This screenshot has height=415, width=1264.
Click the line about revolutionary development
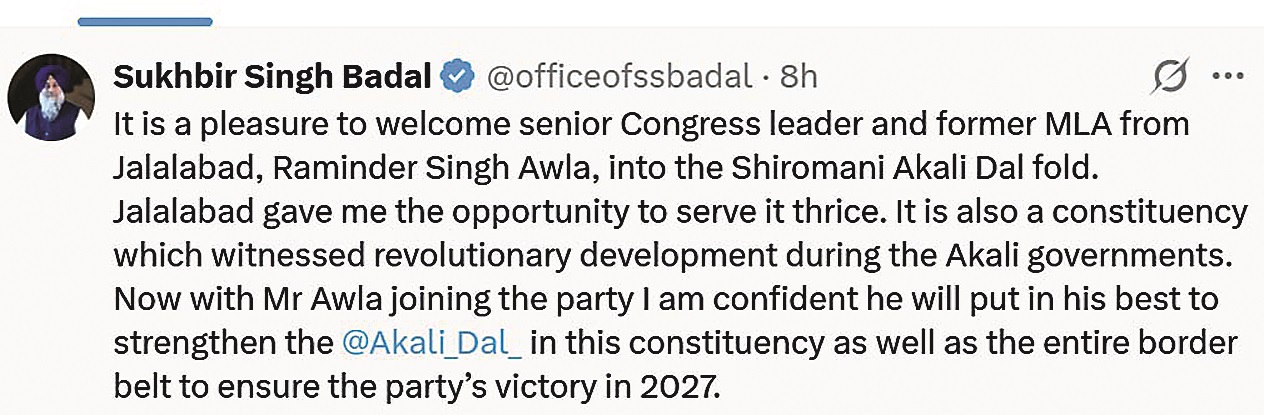[669, 255]
